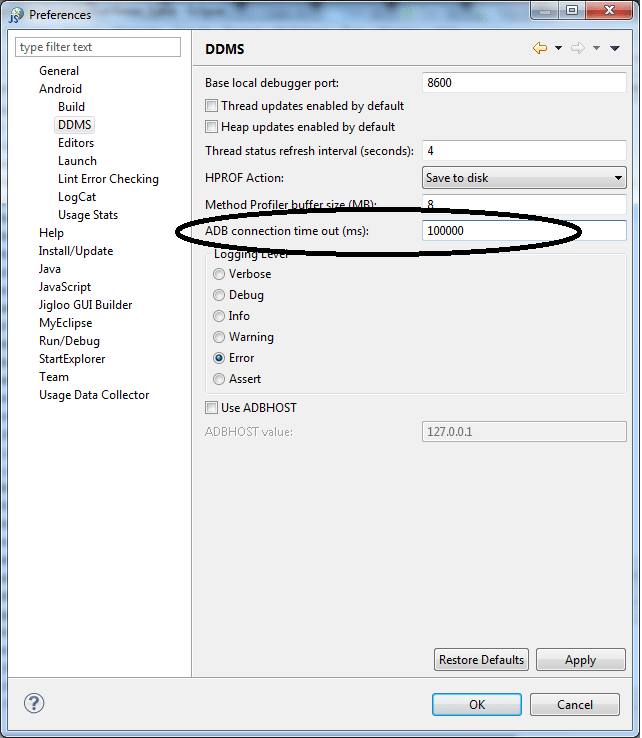The width and height of the screenshot is (642, 738).
Task: Click the forward navigation arrow icon
Action: [578, 48]
